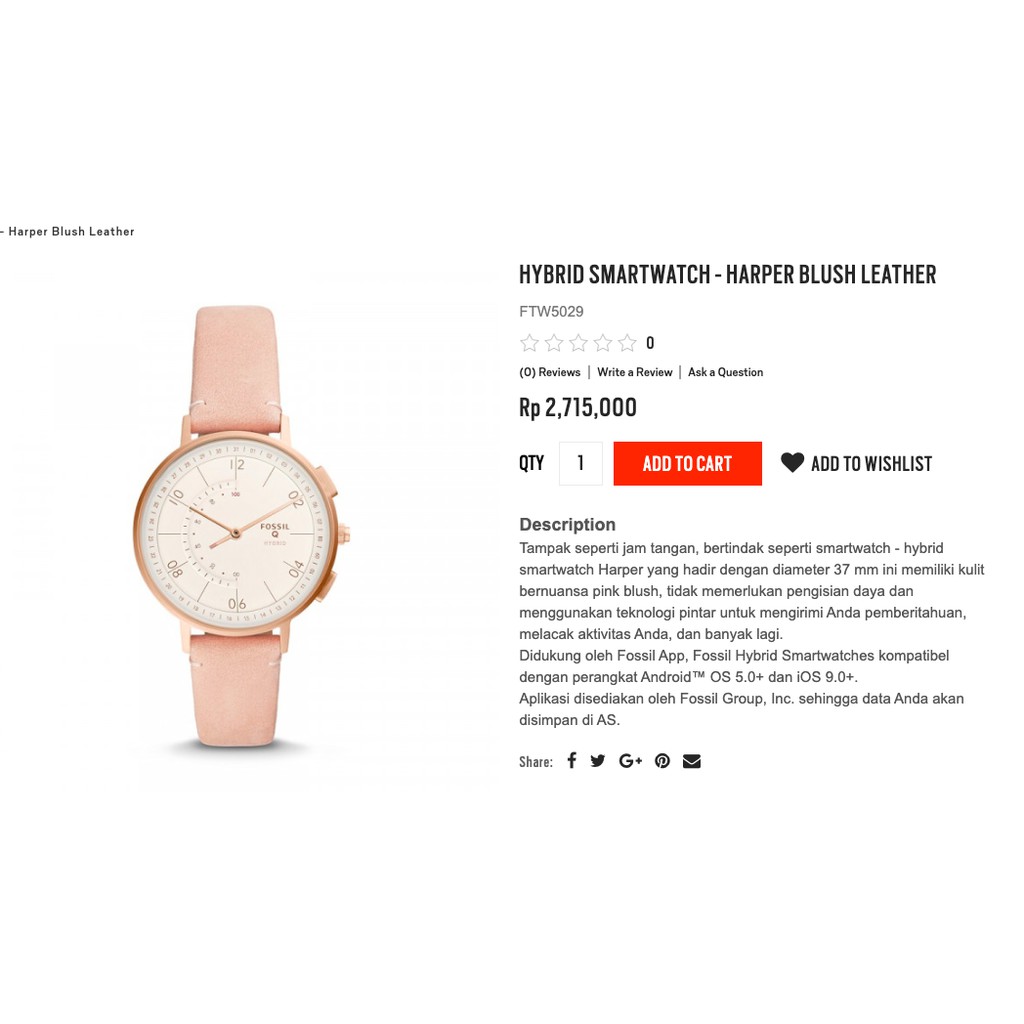Image resolution: width=1024 pixels, height=1024 pixels.
Task: Share product on Facebook icon
Action: point(571,760)
